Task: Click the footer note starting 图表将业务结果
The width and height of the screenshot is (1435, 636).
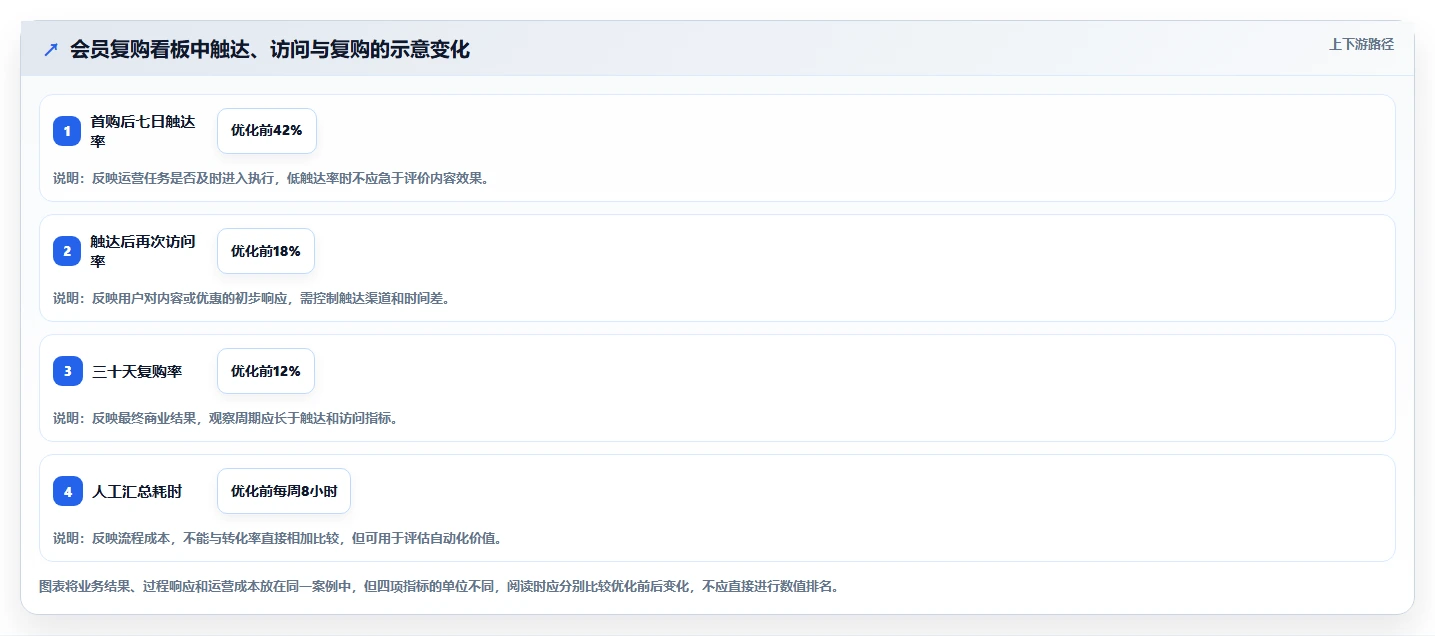Action: click(x=438, y=586)
